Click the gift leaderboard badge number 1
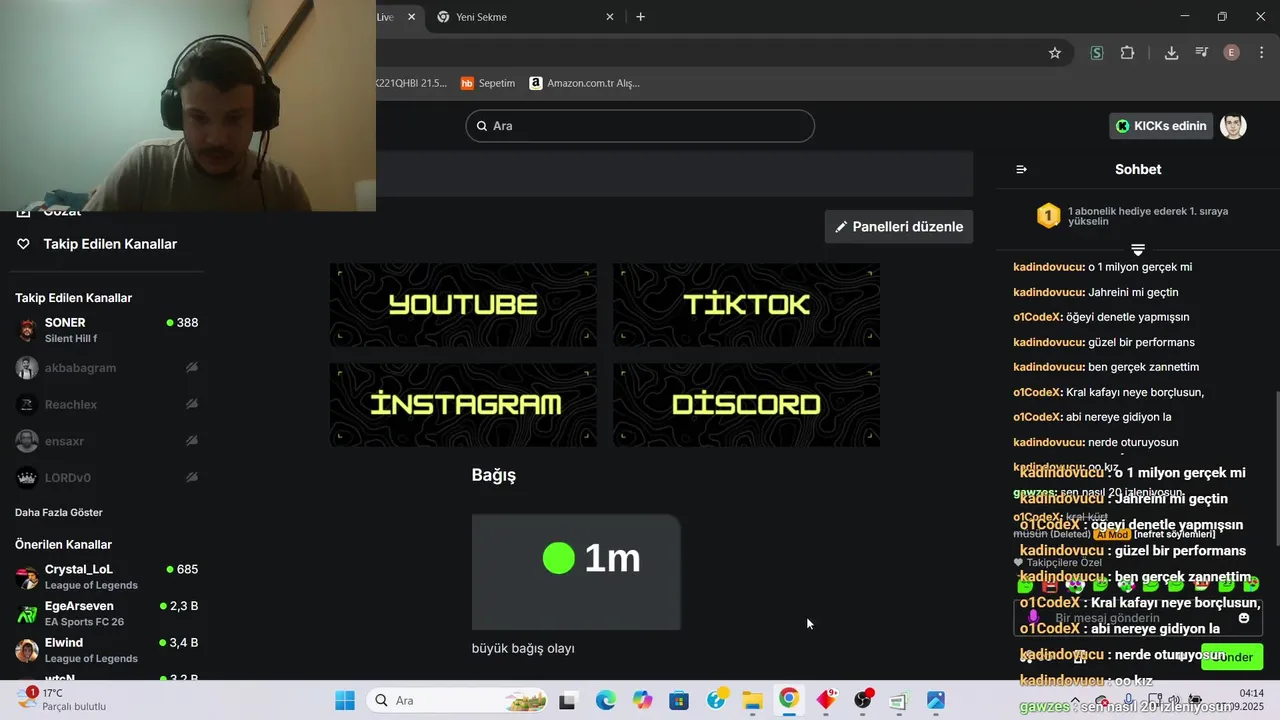 pos(1048,216)
